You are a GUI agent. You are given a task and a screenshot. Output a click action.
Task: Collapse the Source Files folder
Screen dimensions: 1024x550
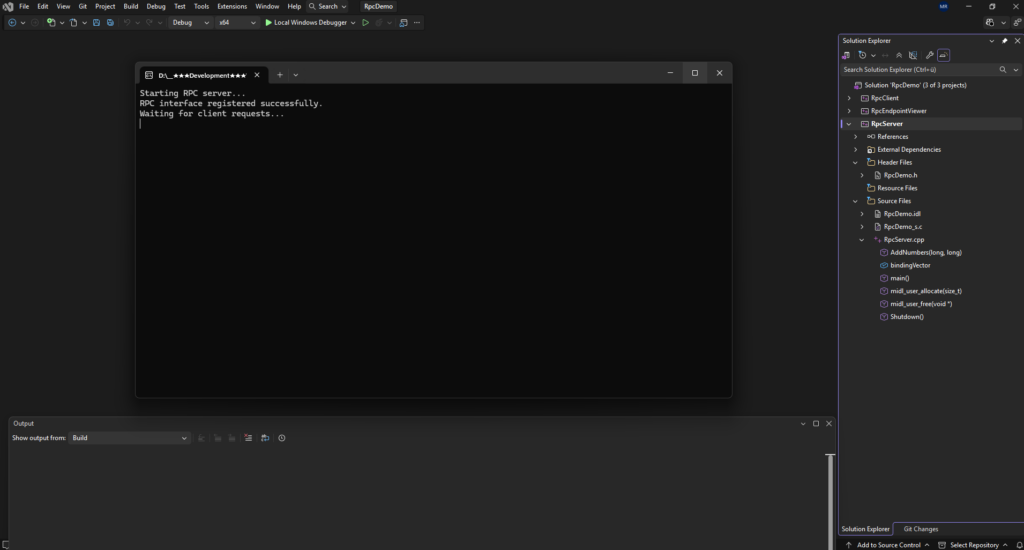point(856,201)
